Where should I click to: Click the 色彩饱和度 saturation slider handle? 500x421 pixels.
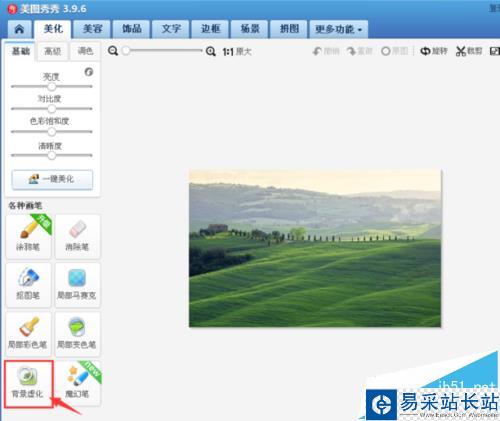coord(52,132)
